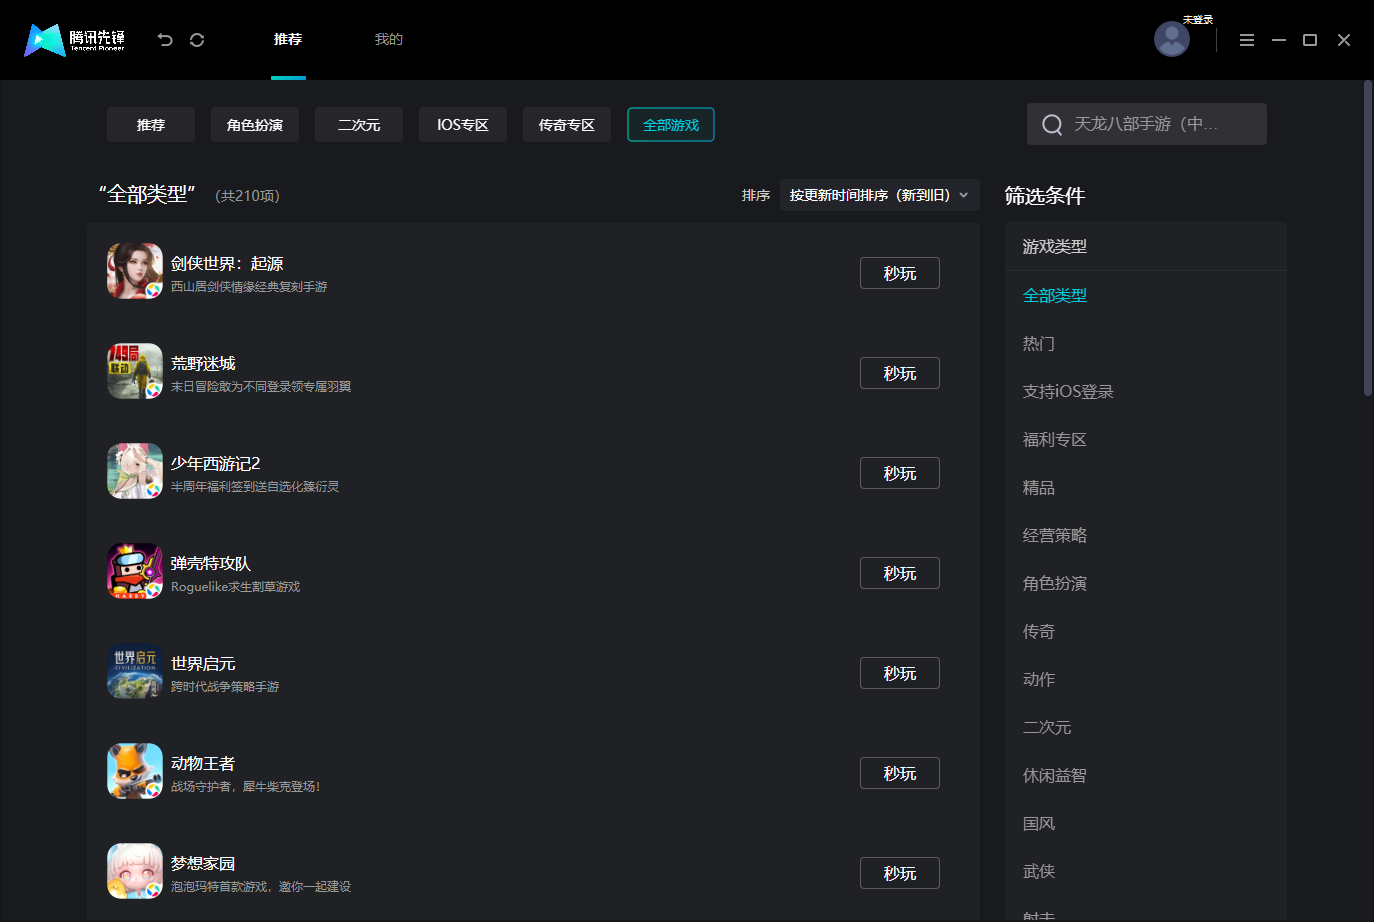Image resolution: width=1374 pixels, height=922 pixels.
Task: Expand the 按更新时间排序 sort dropdown
Action: click(879, 195)
